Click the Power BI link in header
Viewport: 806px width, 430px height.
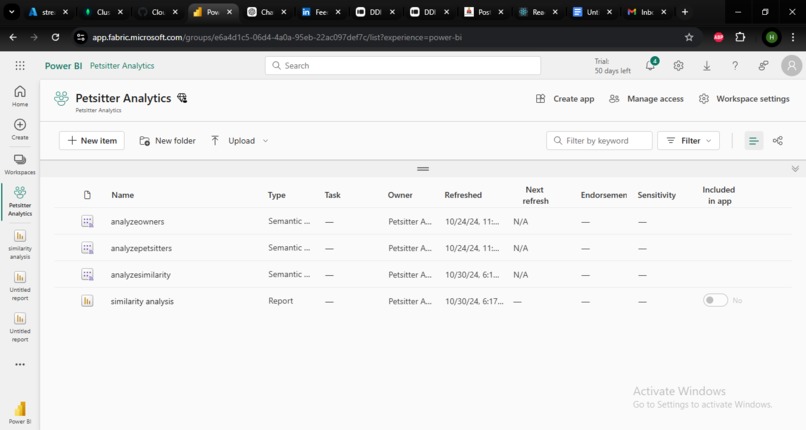[63, 66]
